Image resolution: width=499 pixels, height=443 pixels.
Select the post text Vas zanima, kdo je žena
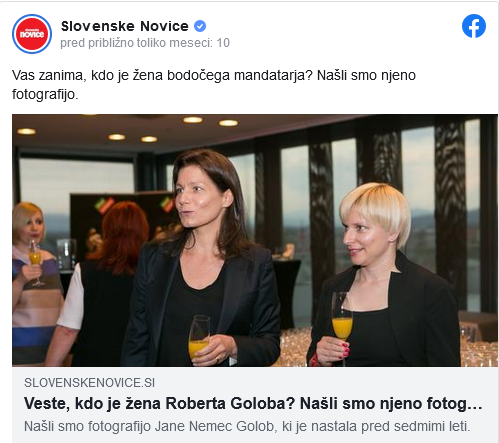point(87,75)
